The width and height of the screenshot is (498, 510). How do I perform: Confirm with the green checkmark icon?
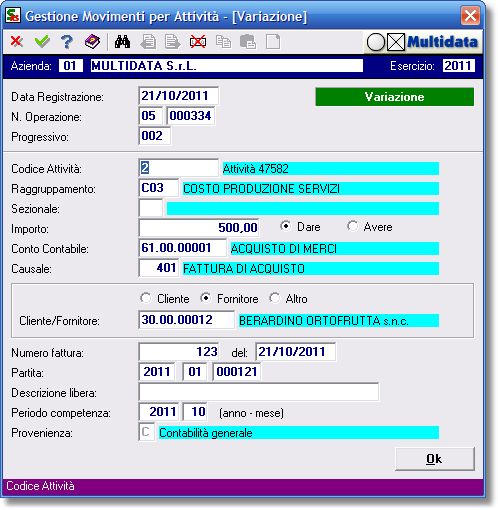pyautogui.click(x=42, y=42)
